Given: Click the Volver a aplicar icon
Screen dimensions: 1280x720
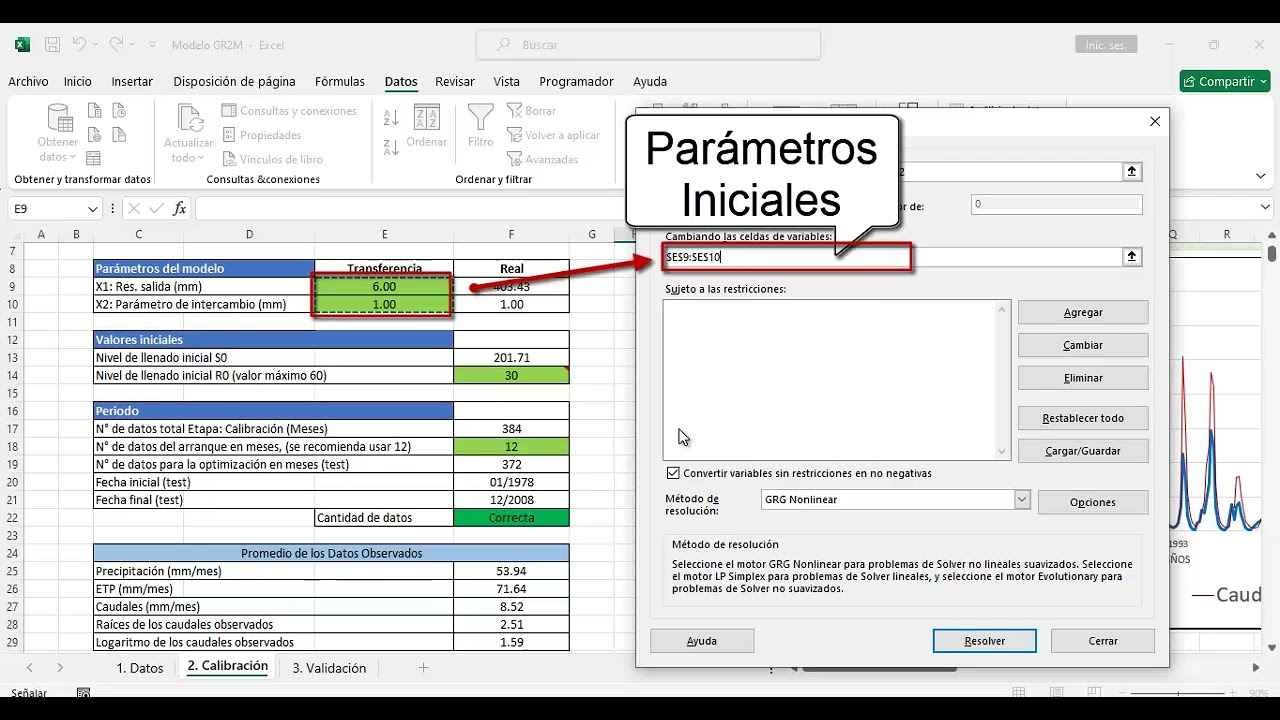Looking at the screenshot, I should tap(514, 135).
